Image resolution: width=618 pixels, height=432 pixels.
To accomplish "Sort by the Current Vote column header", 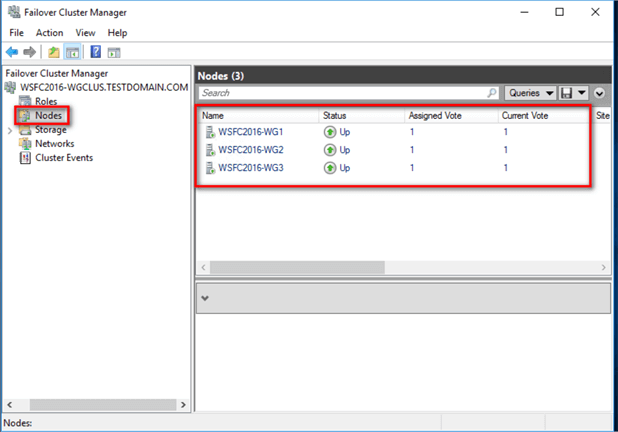I will pyautogui.click(x=544, y=115).
